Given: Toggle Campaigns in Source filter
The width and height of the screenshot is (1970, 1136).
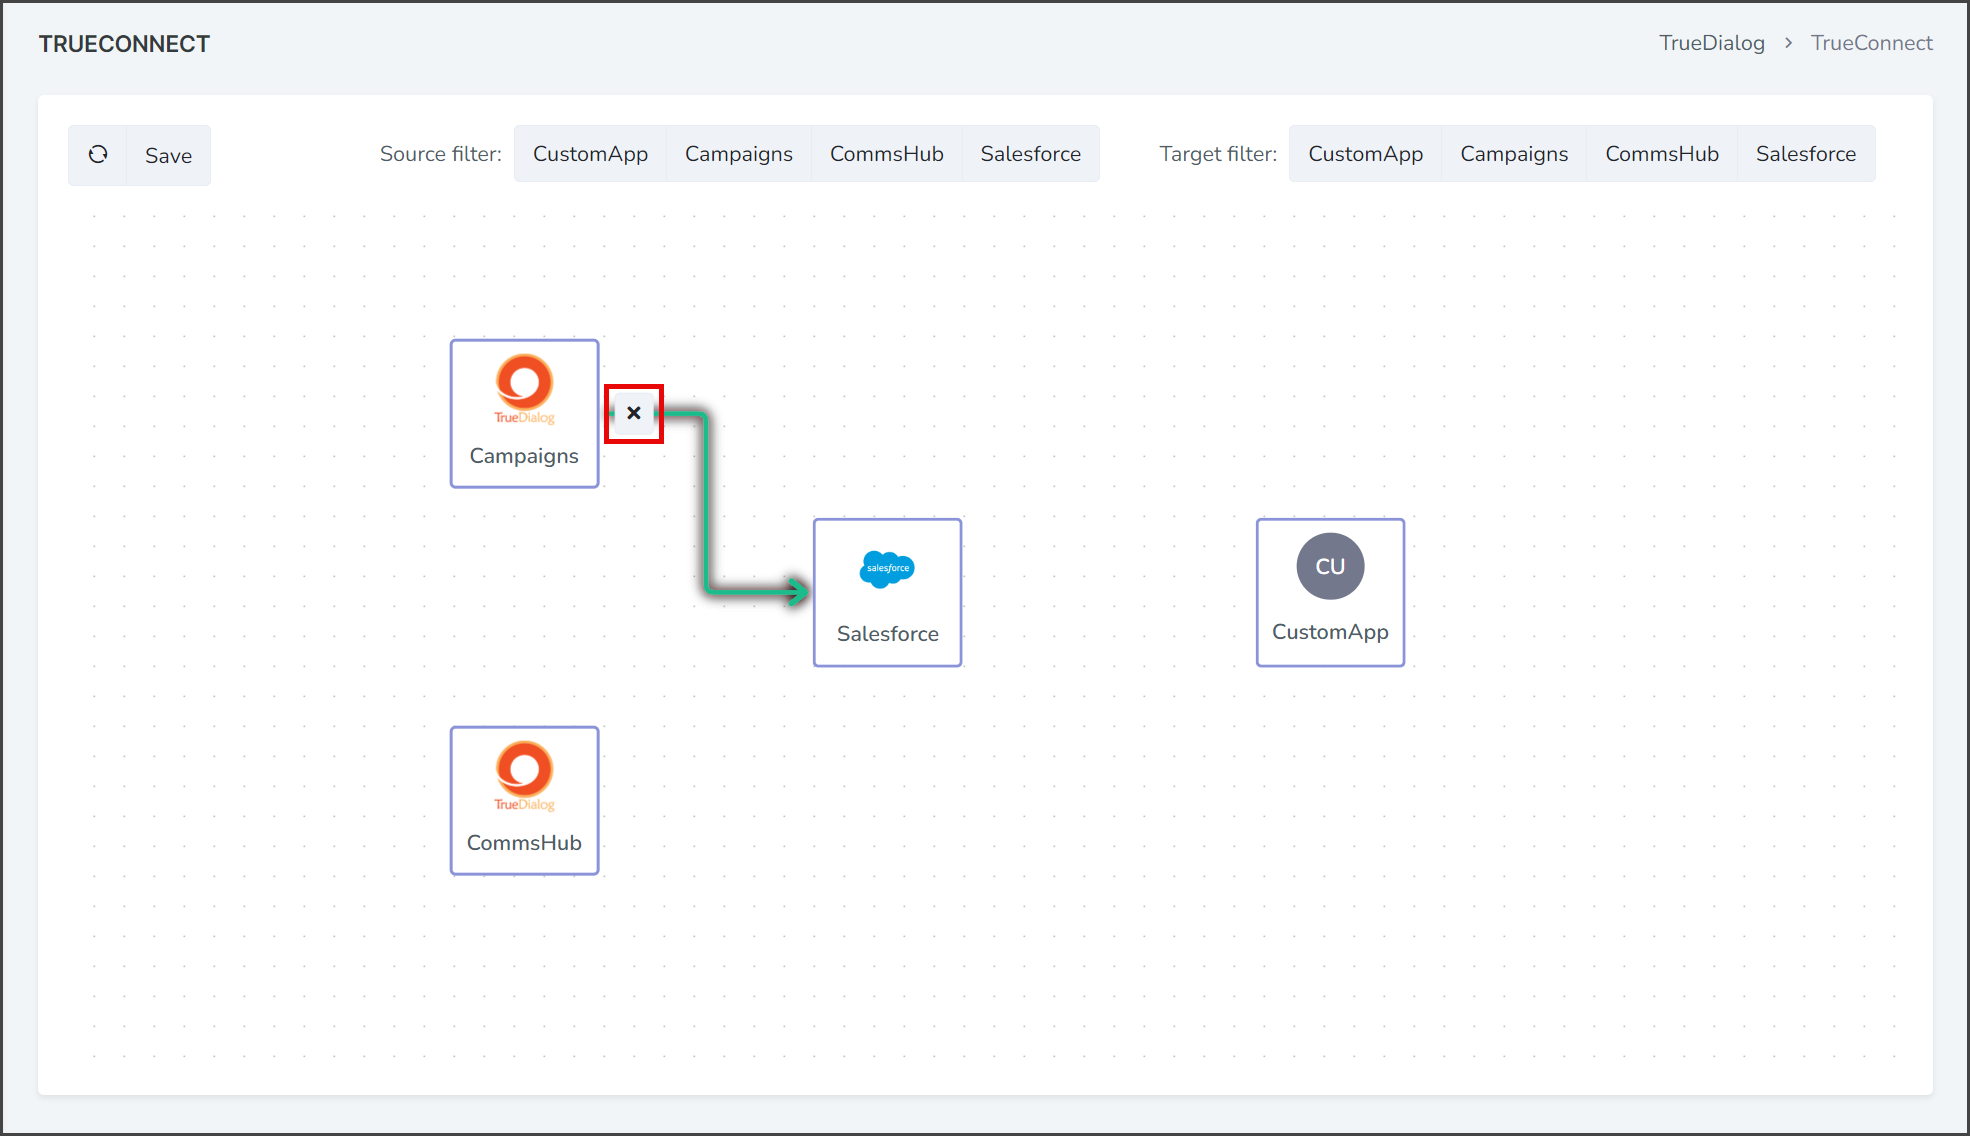Looking at the screenshot, I should [x=738, y=154].
